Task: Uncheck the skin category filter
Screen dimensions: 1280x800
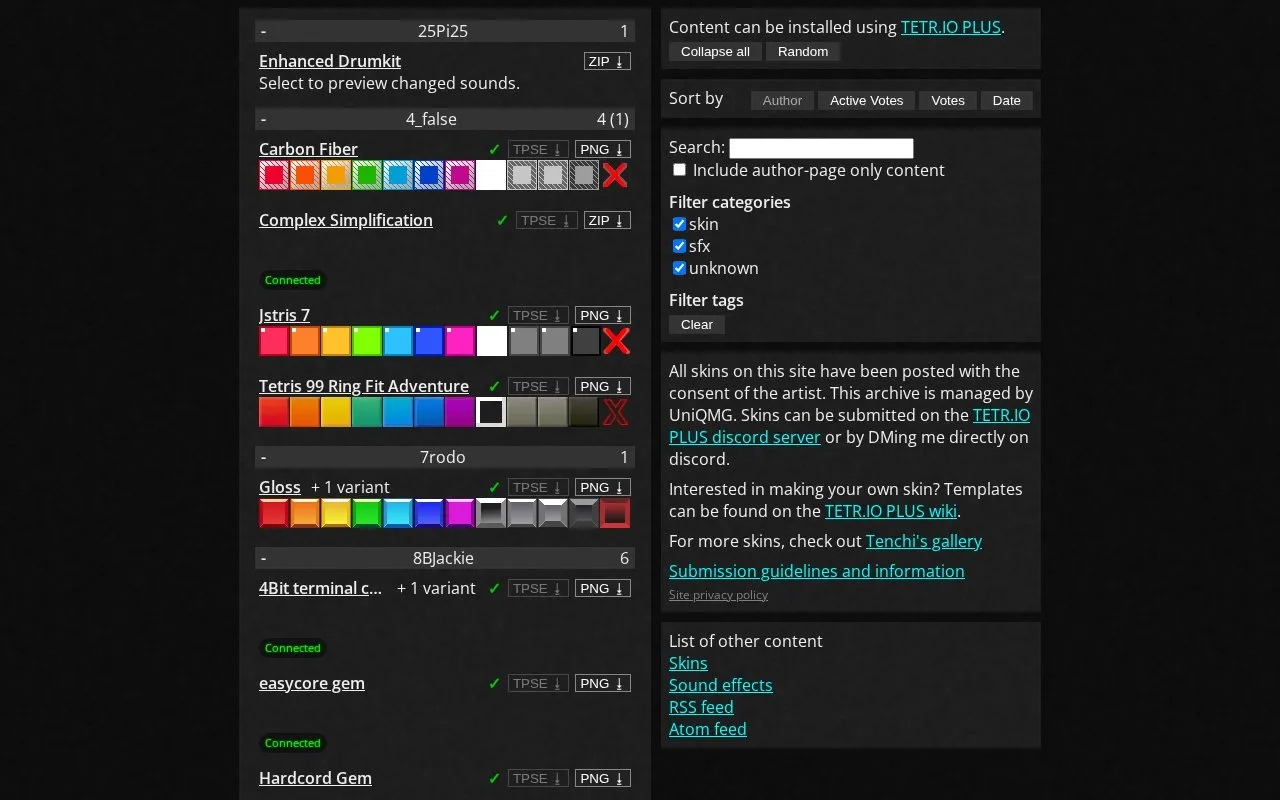Action: [679, 224]
